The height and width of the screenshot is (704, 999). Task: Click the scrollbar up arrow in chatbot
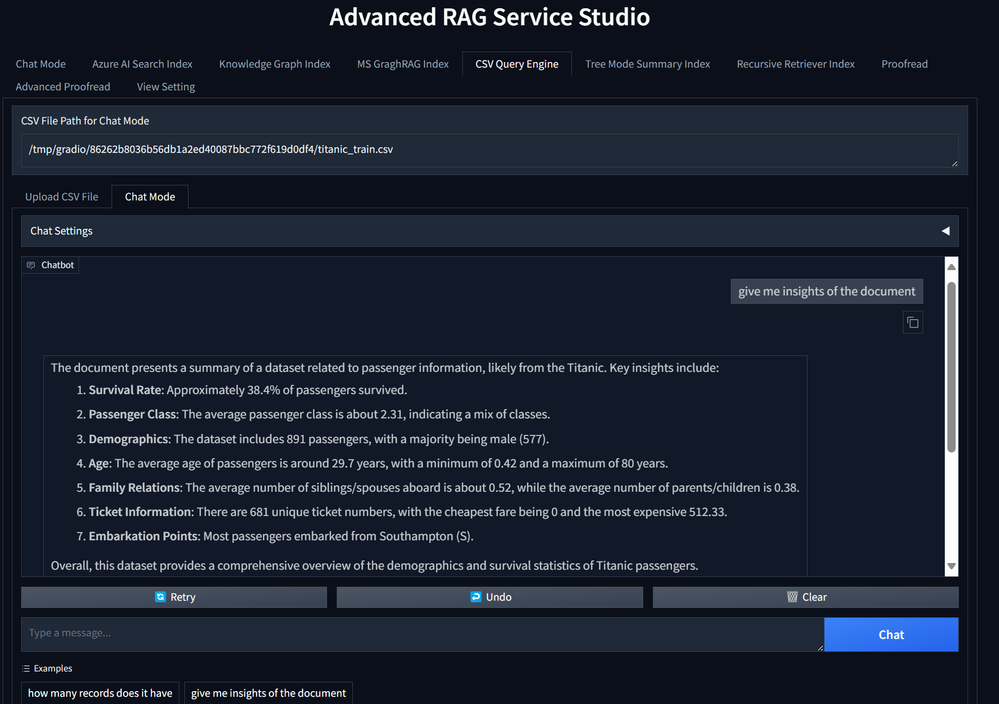tap(951, 267)
